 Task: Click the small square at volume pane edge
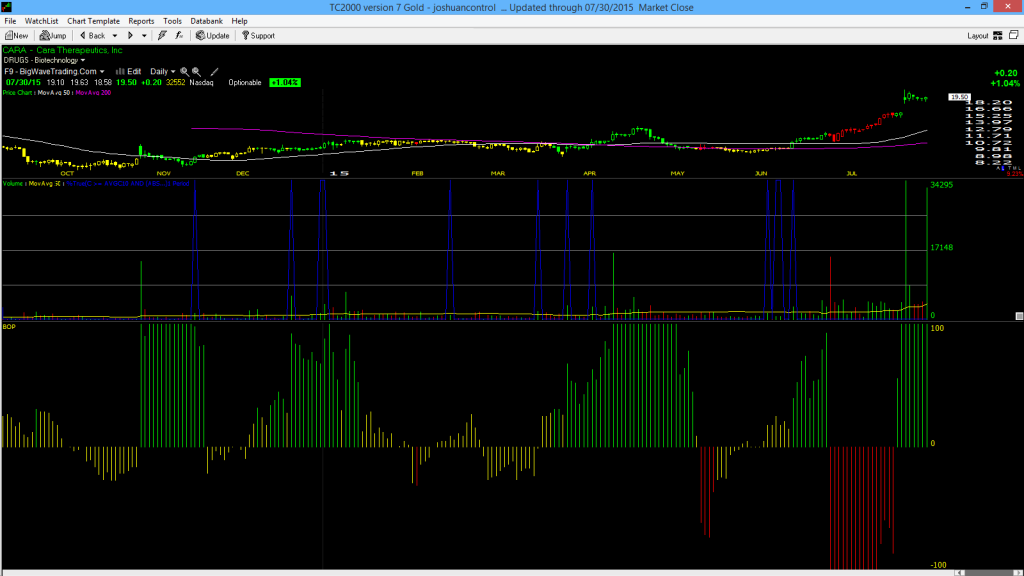click(x=1019, y=316)
